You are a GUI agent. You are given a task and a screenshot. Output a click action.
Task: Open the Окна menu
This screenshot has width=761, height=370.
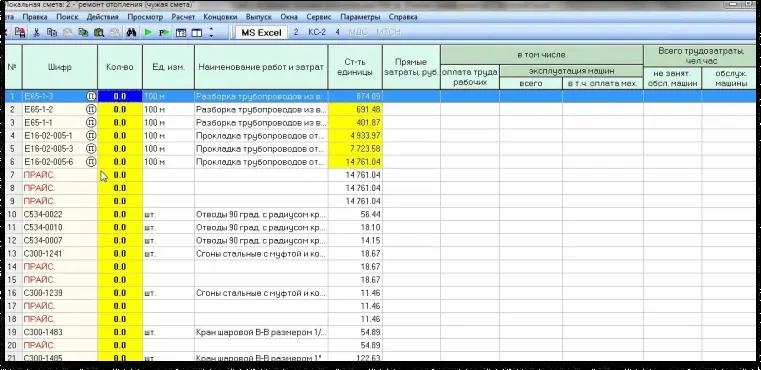(289, 17)
